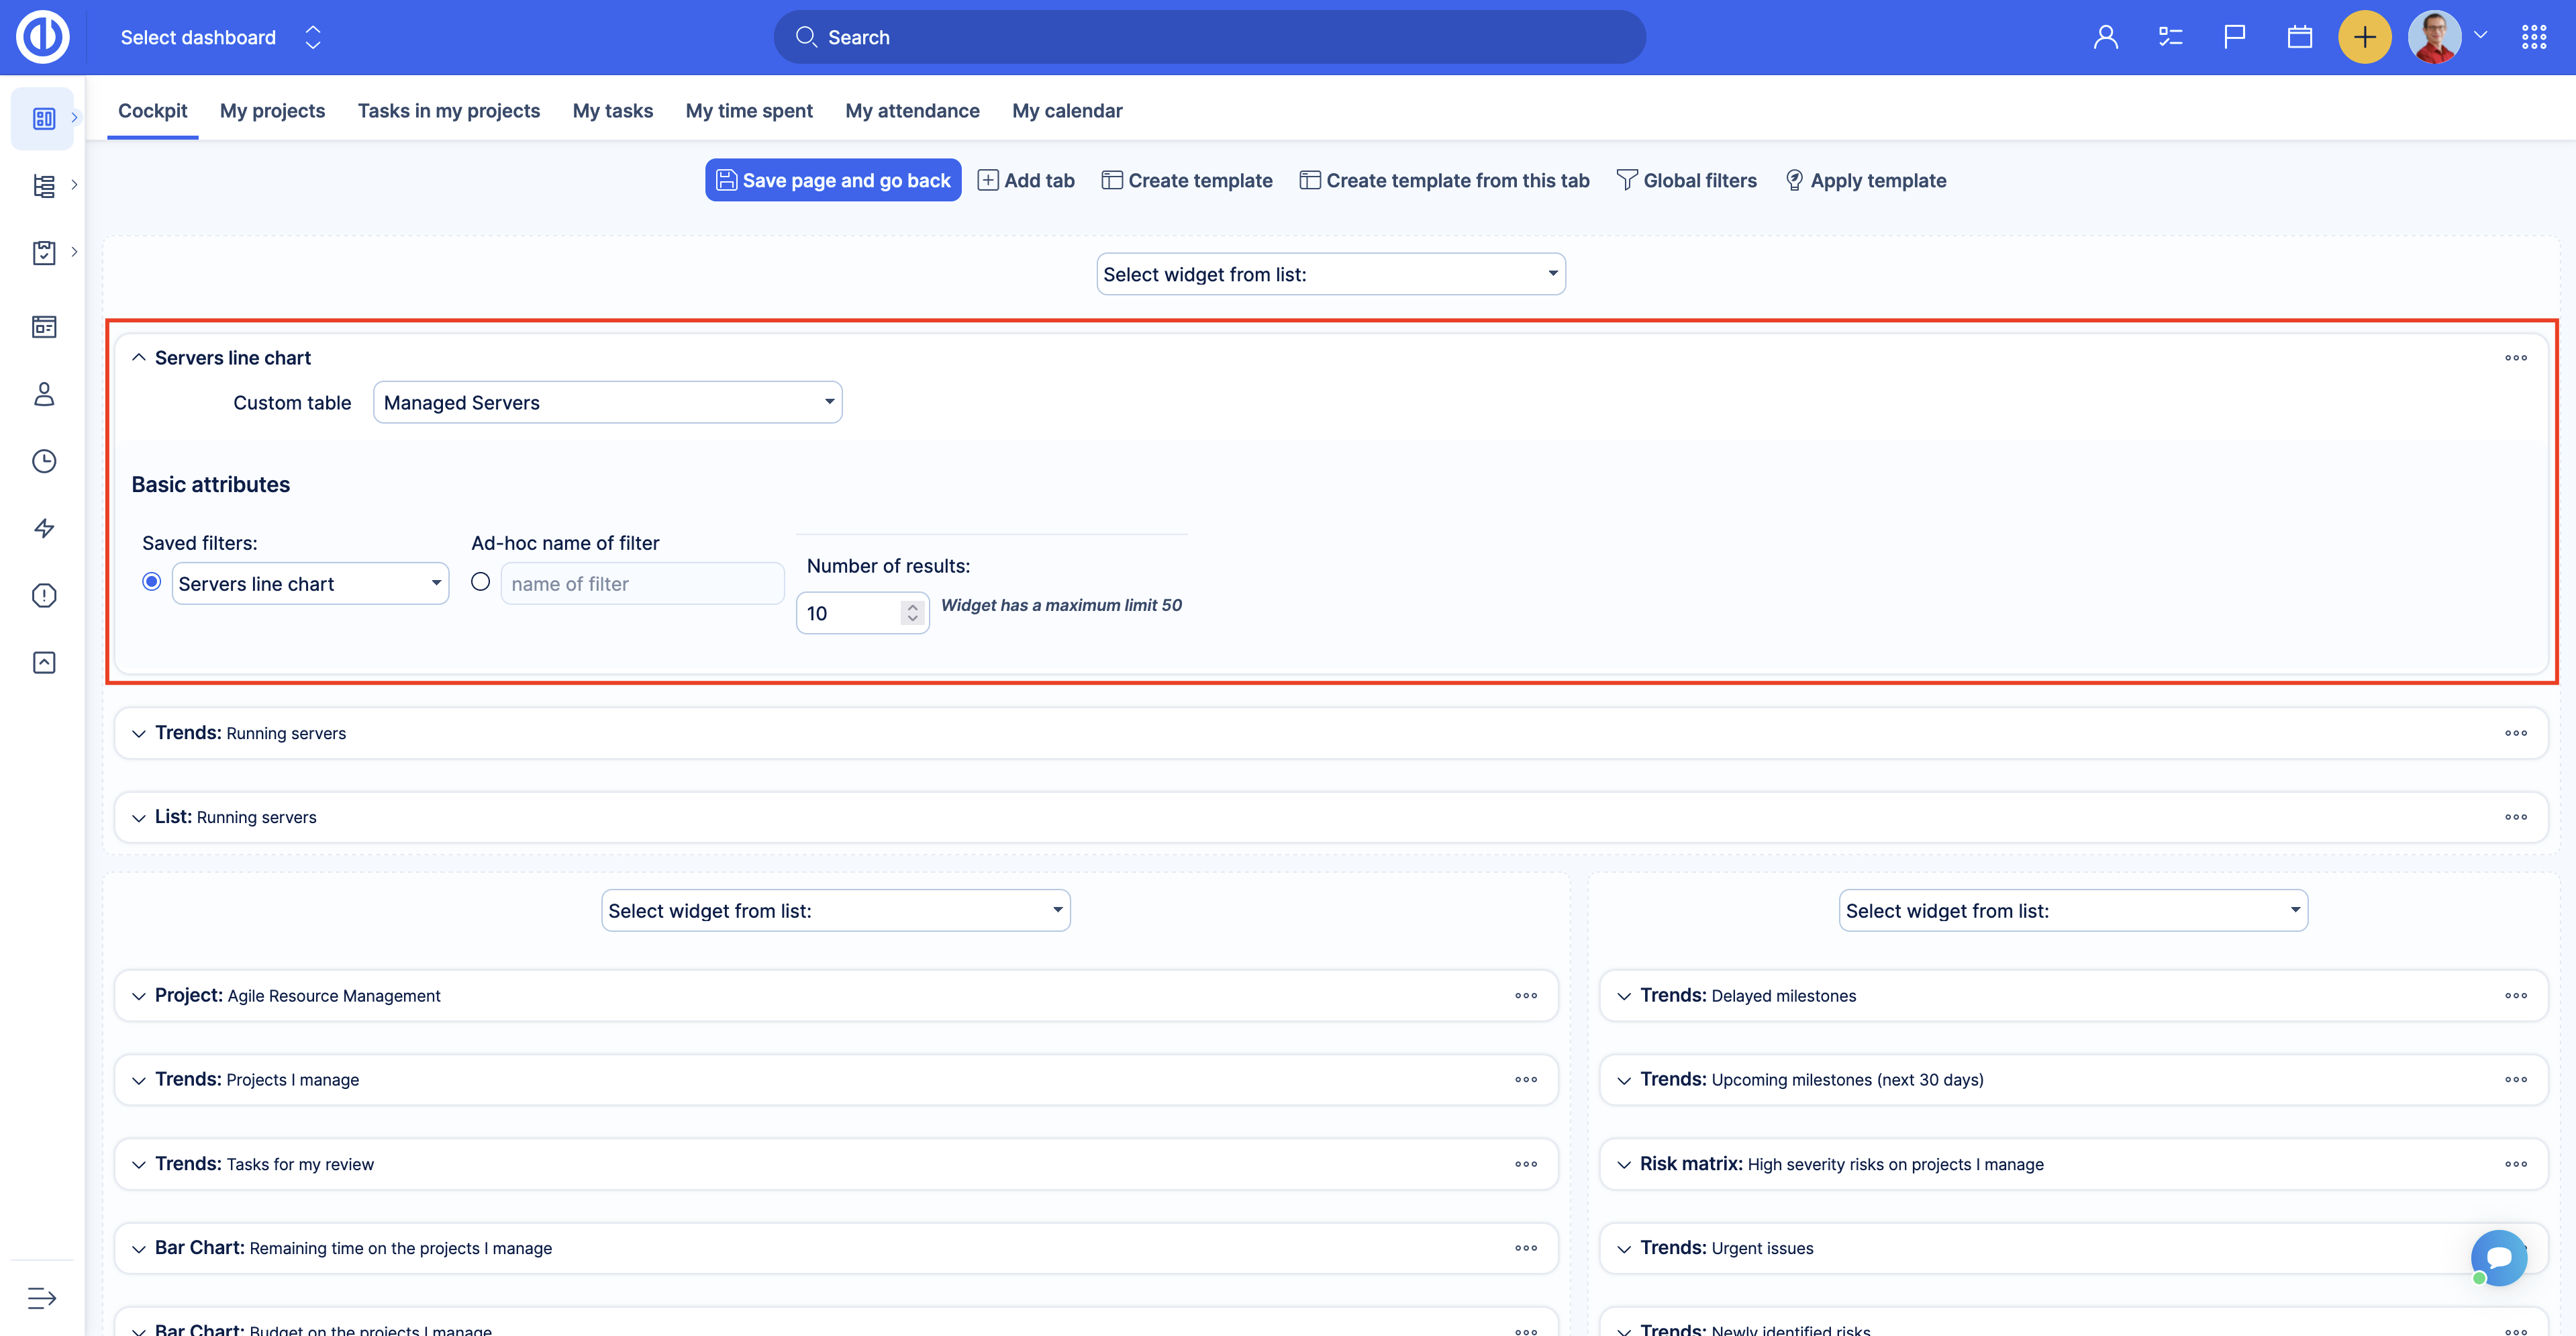Switch to the My tasks tab
Viewport: 2576px width, 1336px height.
[x=612, y=111]
